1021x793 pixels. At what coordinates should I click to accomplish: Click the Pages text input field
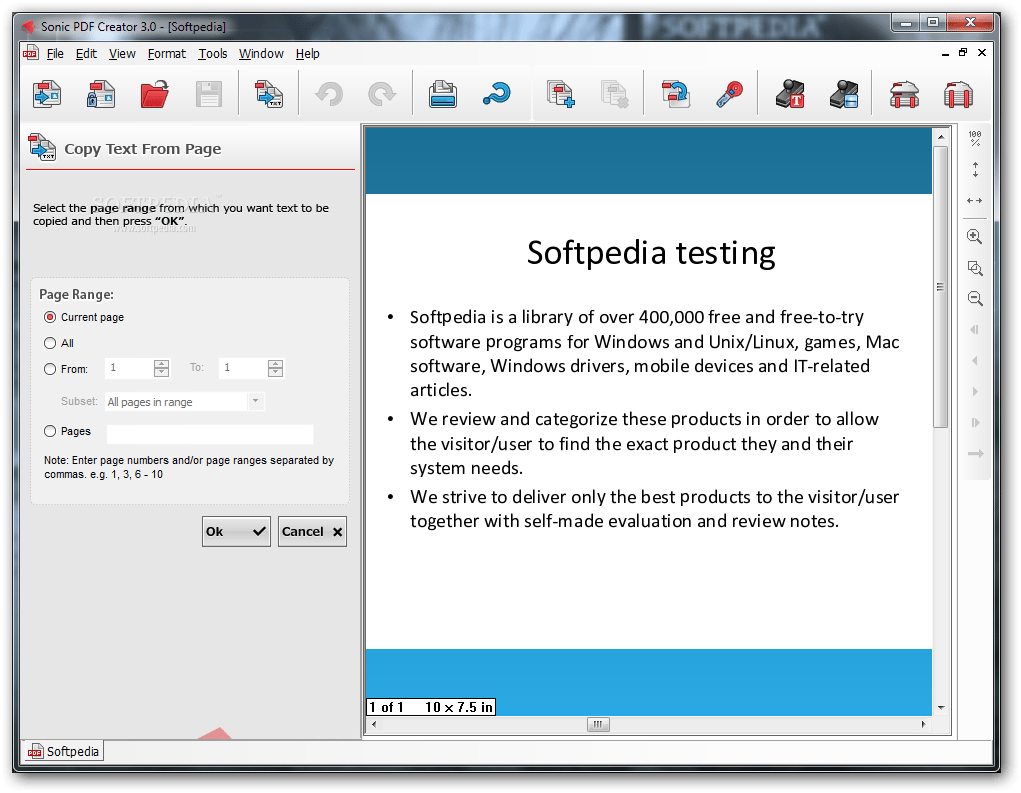210,434
